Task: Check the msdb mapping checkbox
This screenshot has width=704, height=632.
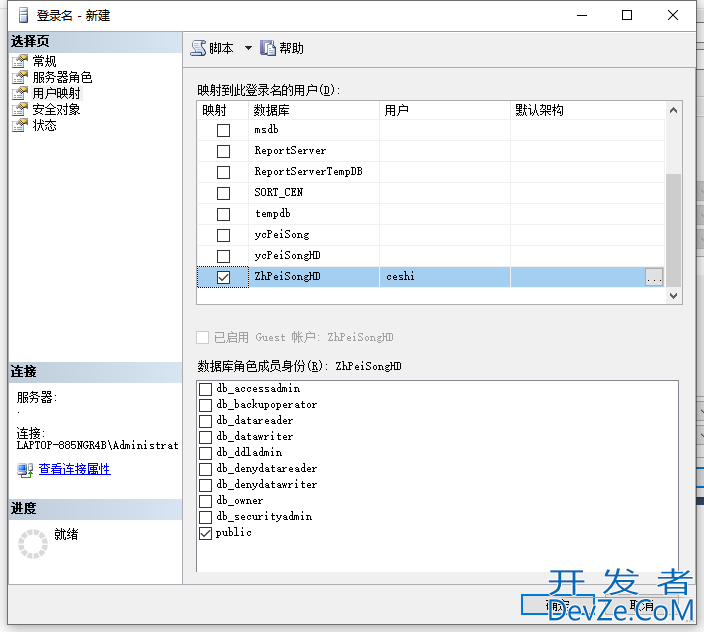Action: (x=223, y=130)
